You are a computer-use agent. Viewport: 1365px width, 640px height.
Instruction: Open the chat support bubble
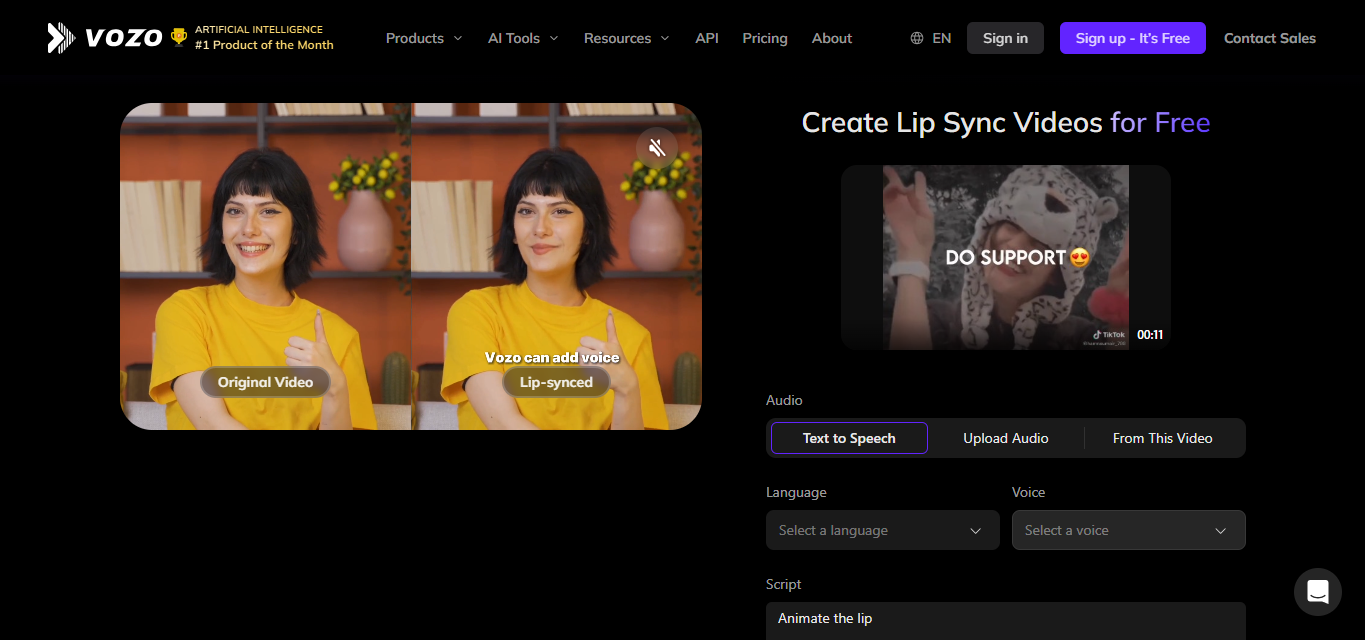coord(1317,591)
